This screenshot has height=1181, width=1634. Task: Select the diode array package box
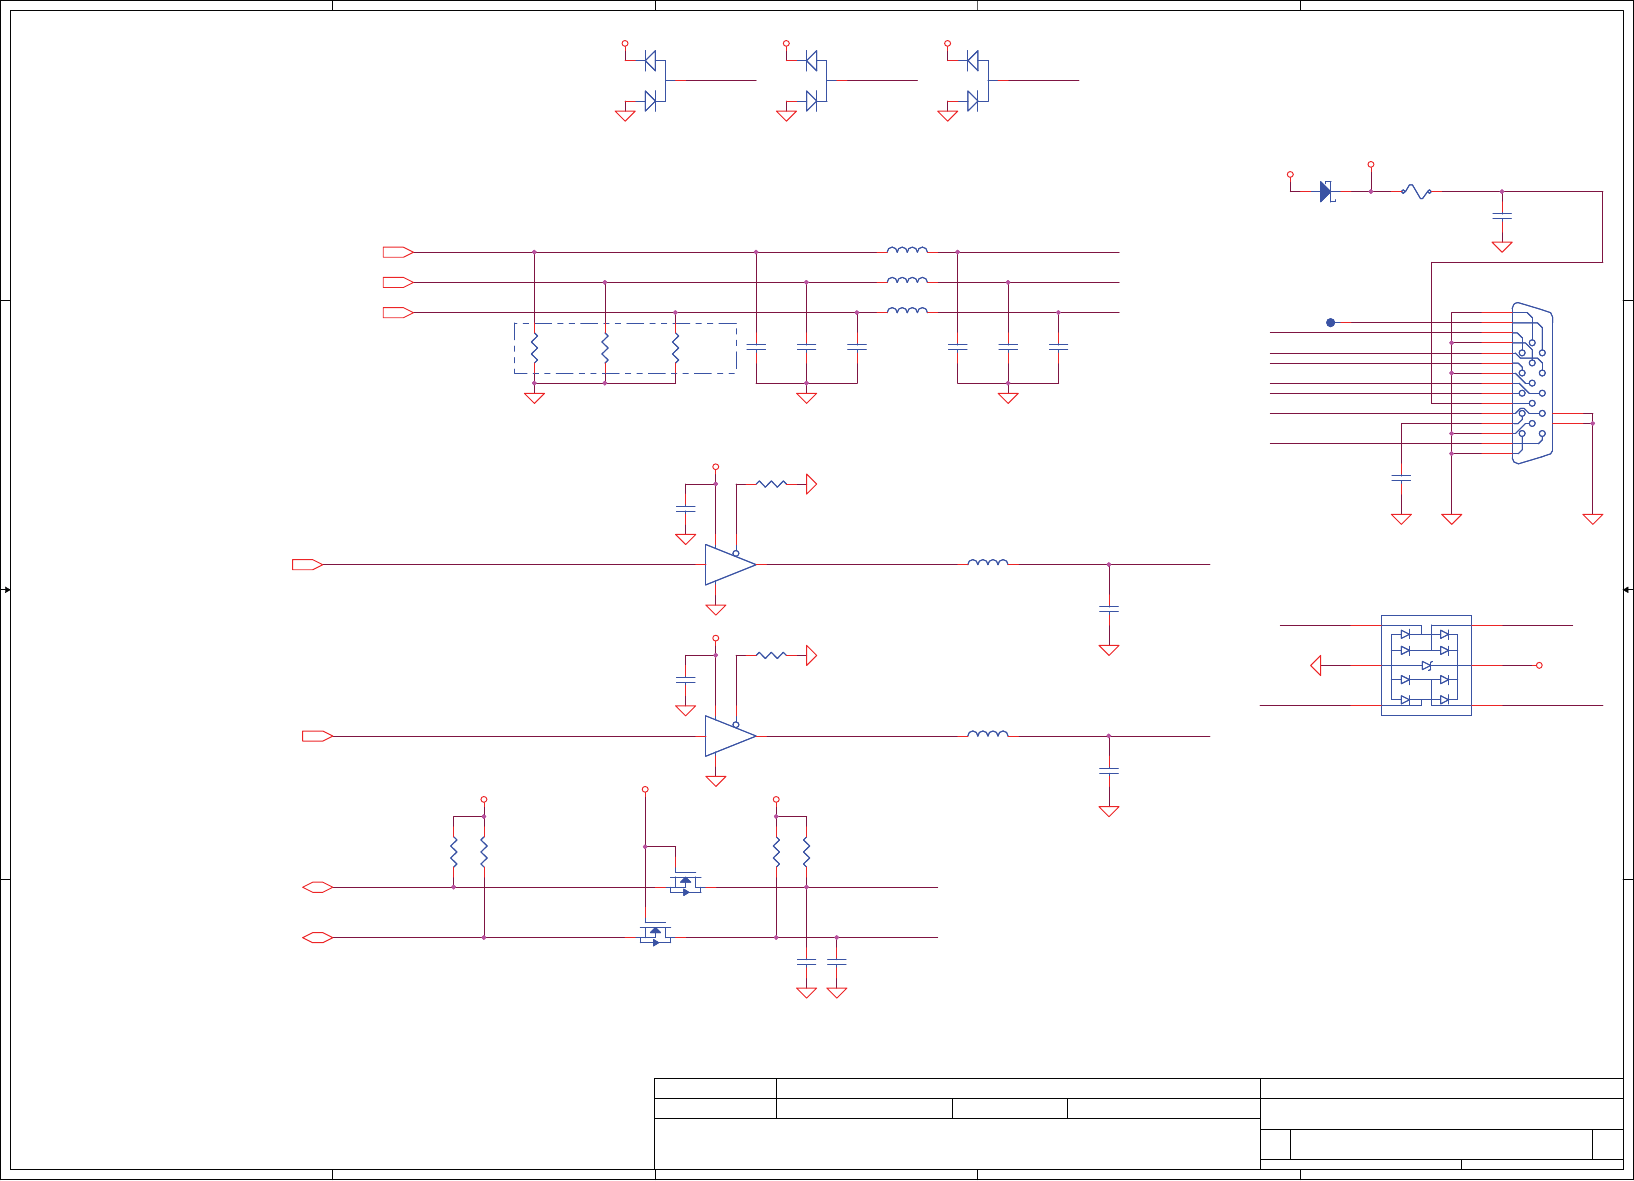pyautogui.click(x=1426, y=665)
